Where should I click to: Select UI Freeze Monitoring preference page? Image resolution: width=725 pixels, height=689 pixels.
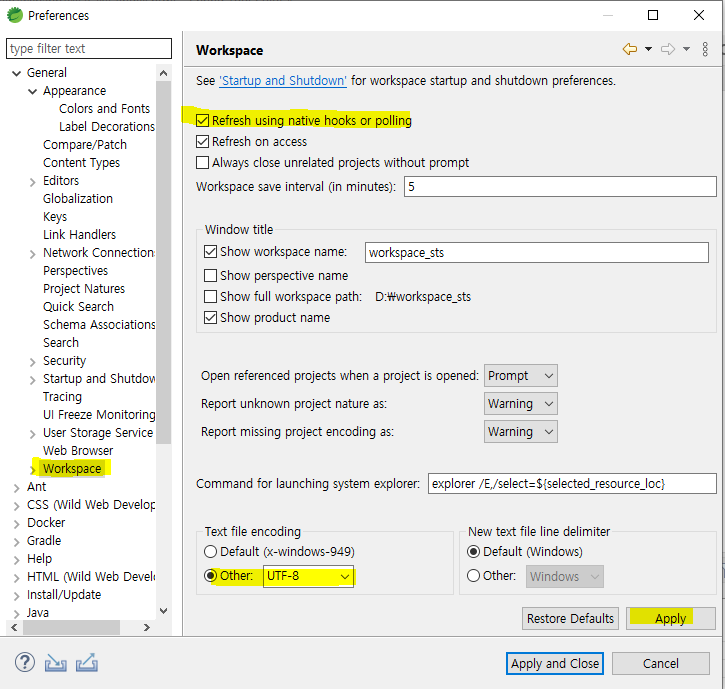pos(99,414)
